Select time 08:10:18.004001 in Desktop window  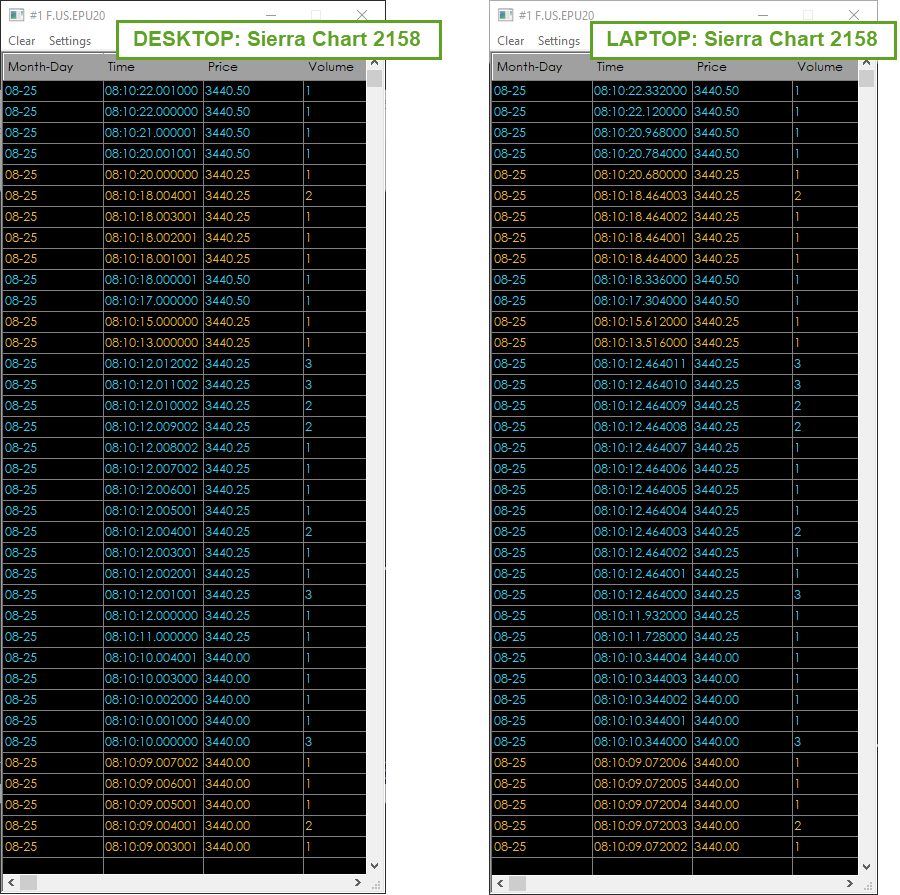tap(152, 196)
